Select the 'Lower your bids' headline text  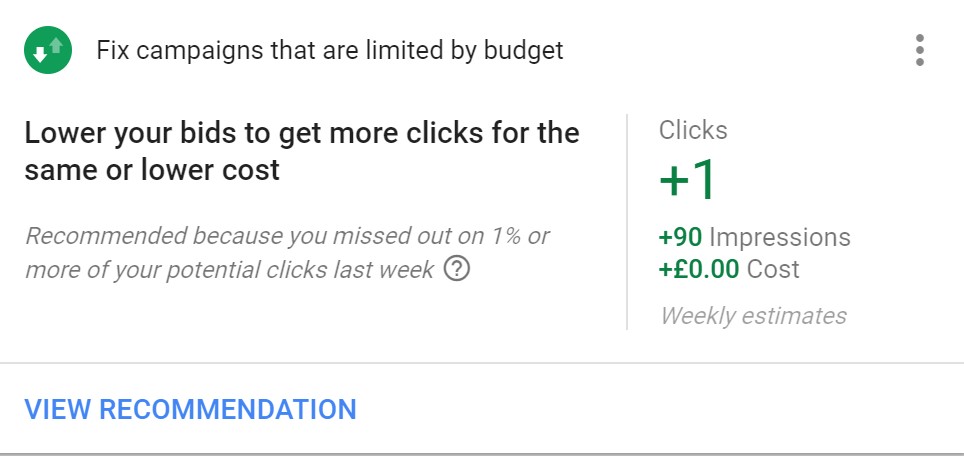302,151
